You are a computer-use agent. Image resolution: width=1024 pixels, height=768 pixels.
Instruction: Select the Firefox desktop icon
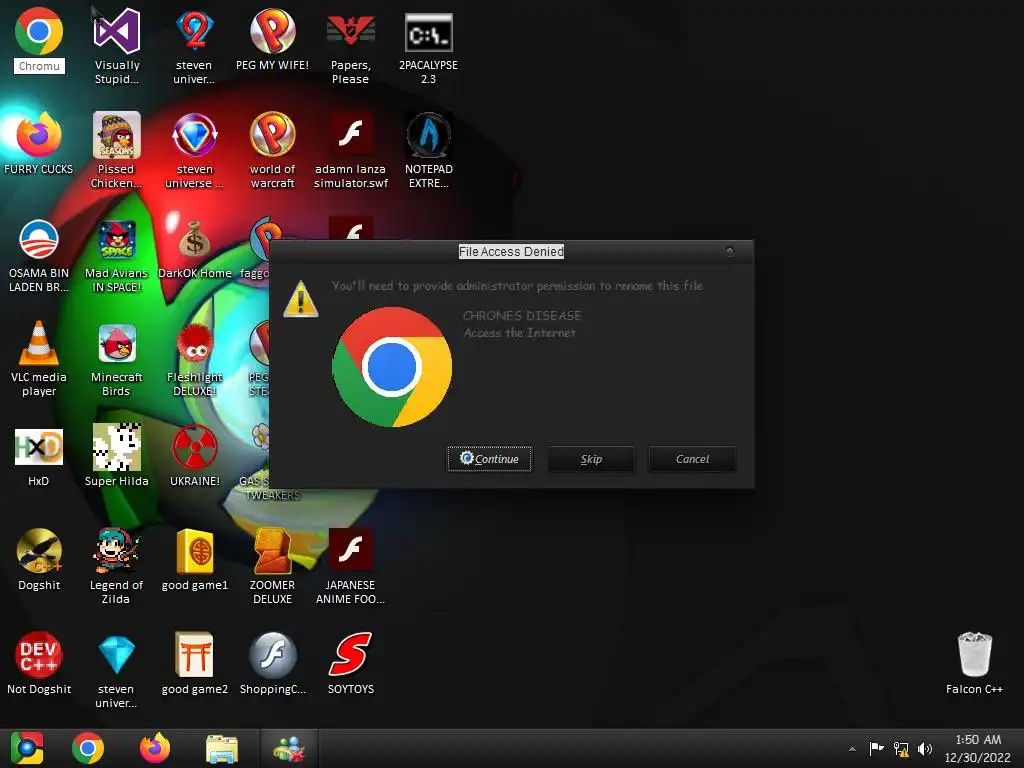tap(39, 135)
